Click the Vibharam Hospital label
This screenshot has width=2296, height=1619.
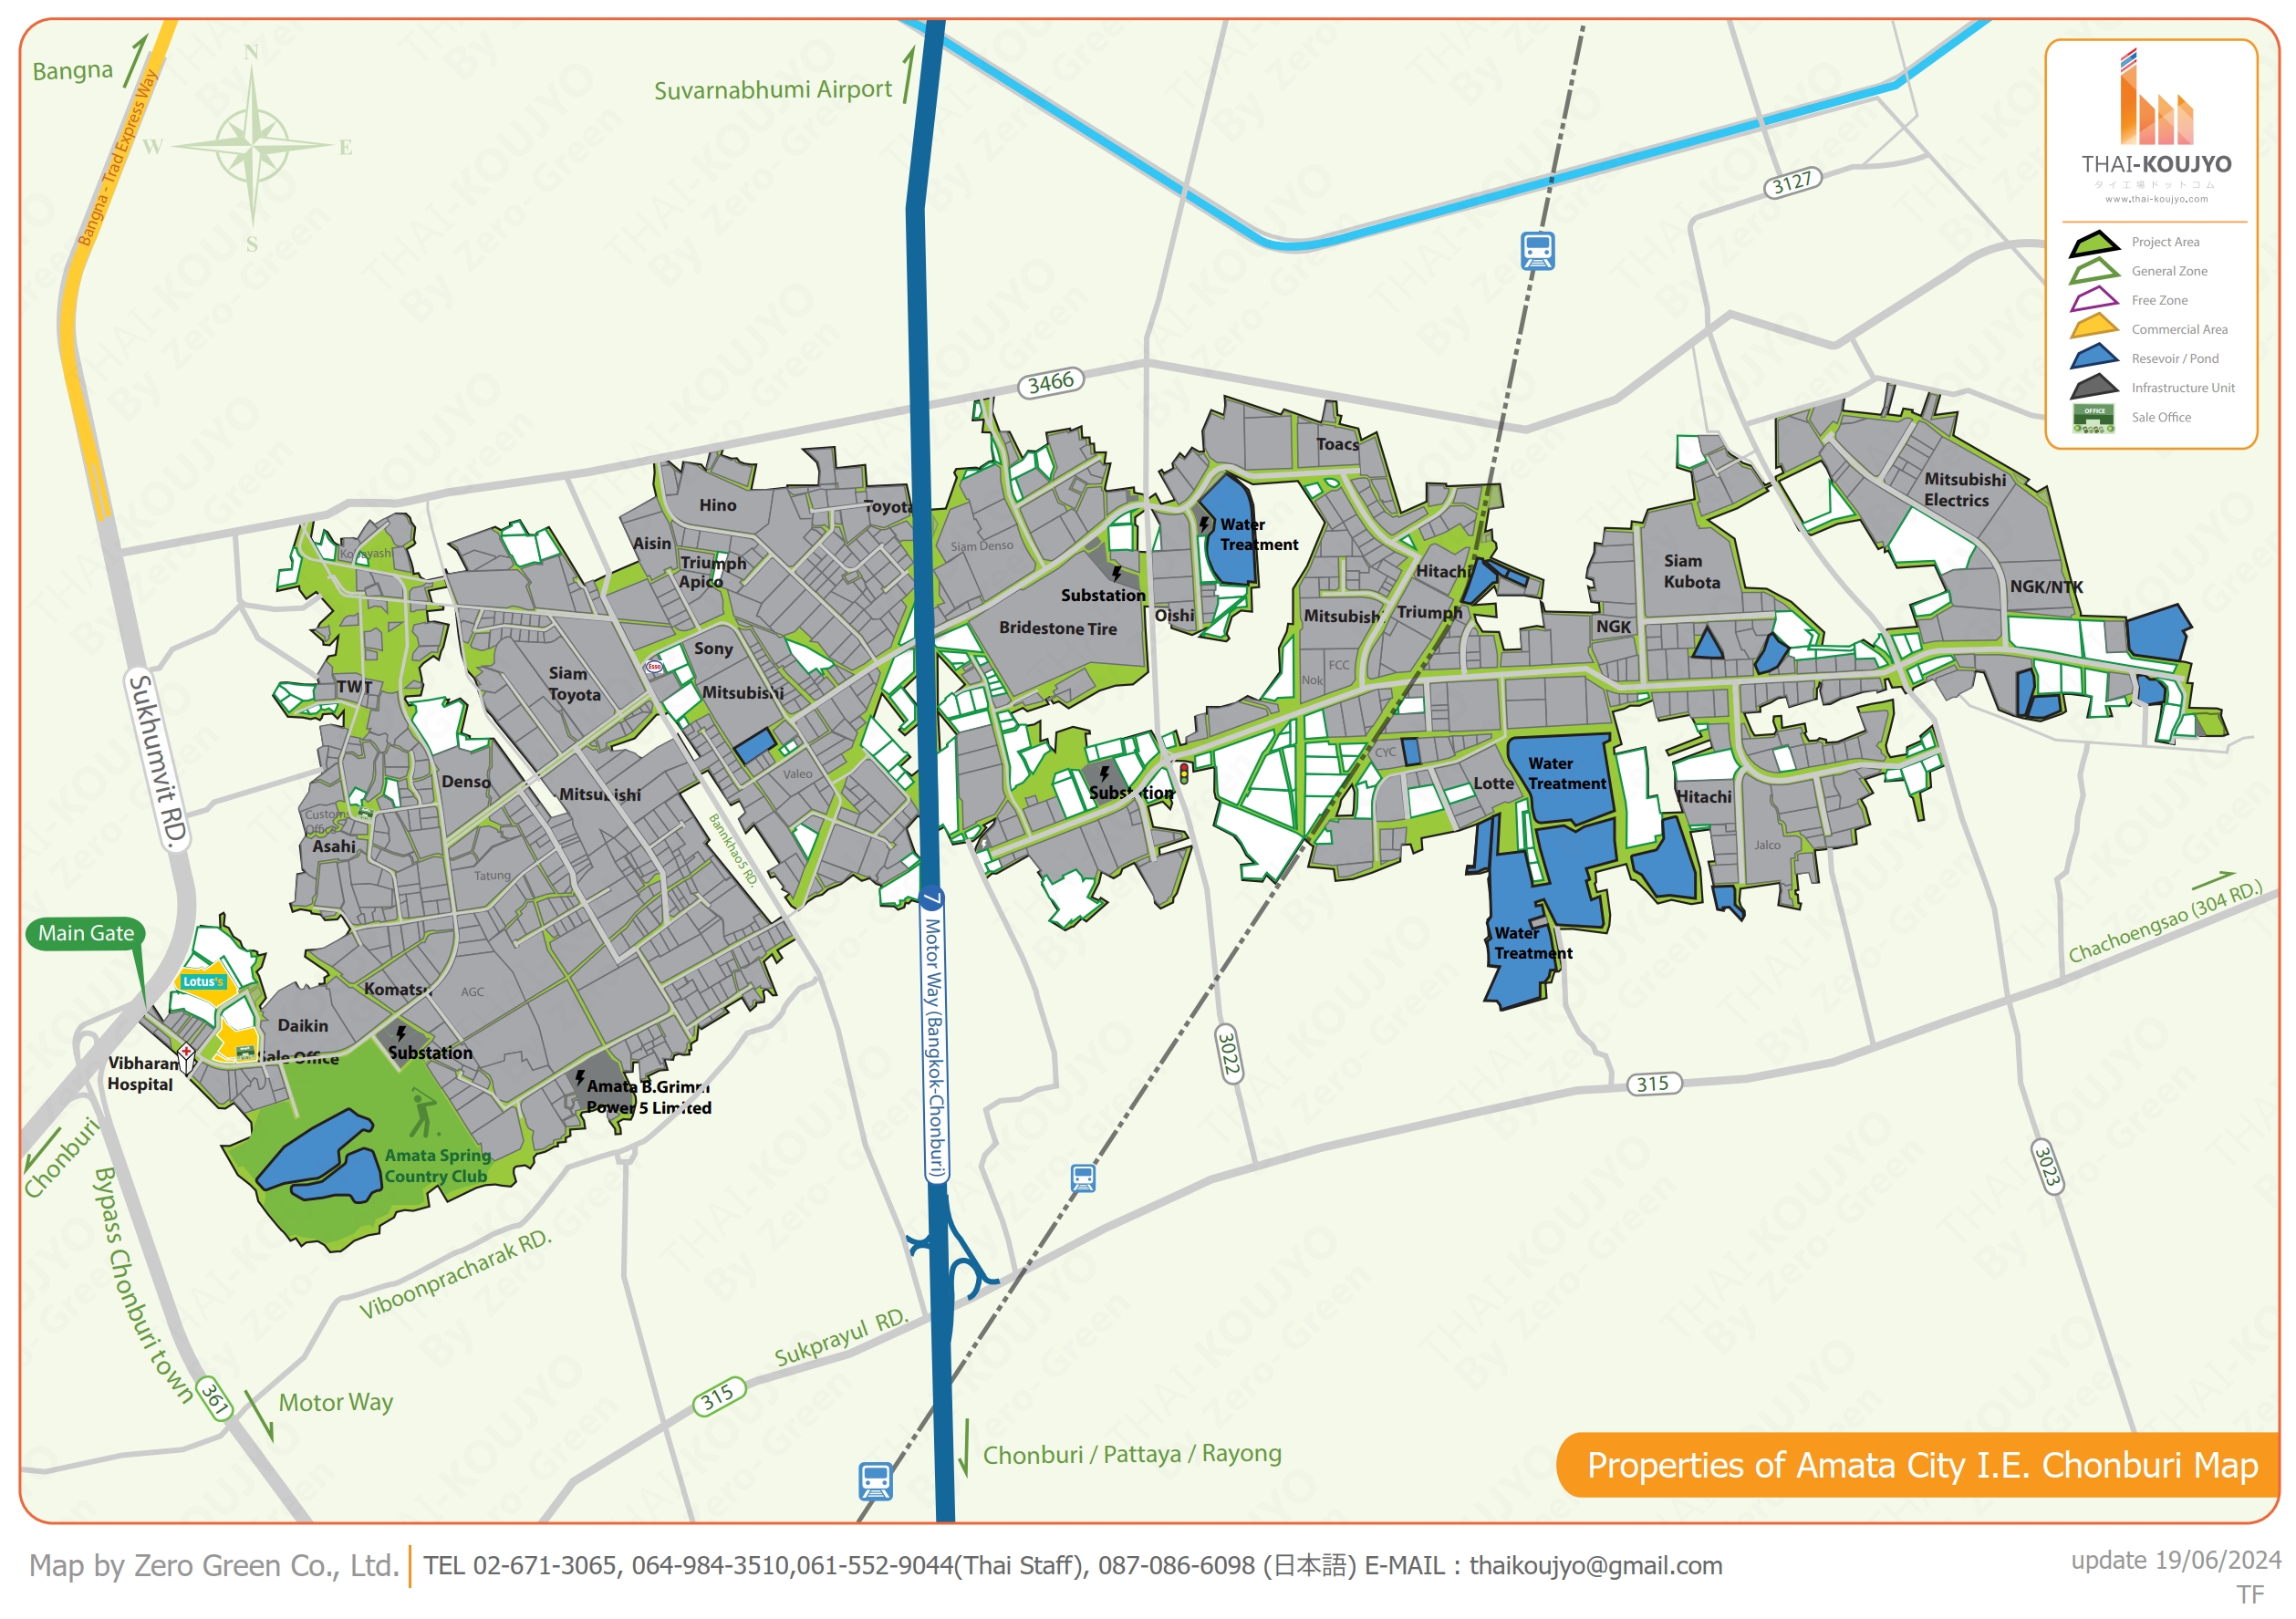[x=143, y=1074]
